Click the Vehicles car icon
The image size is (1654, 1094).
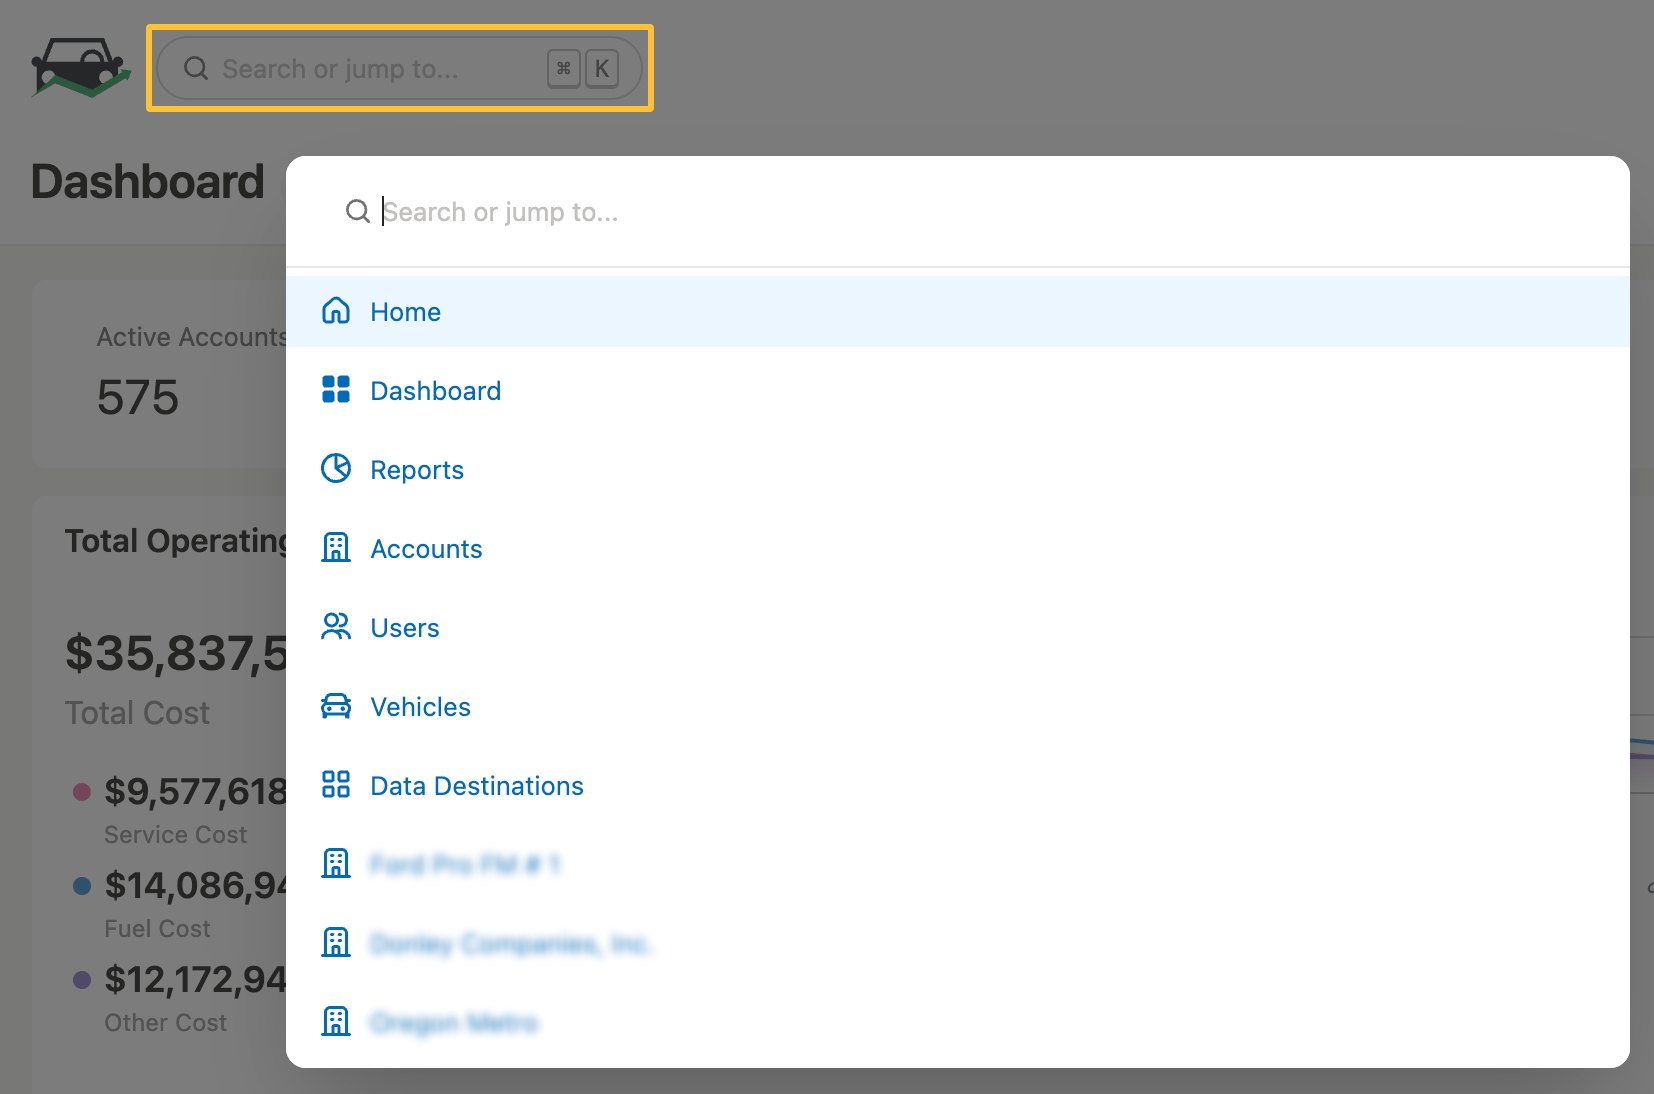click(x=336, y=706)
